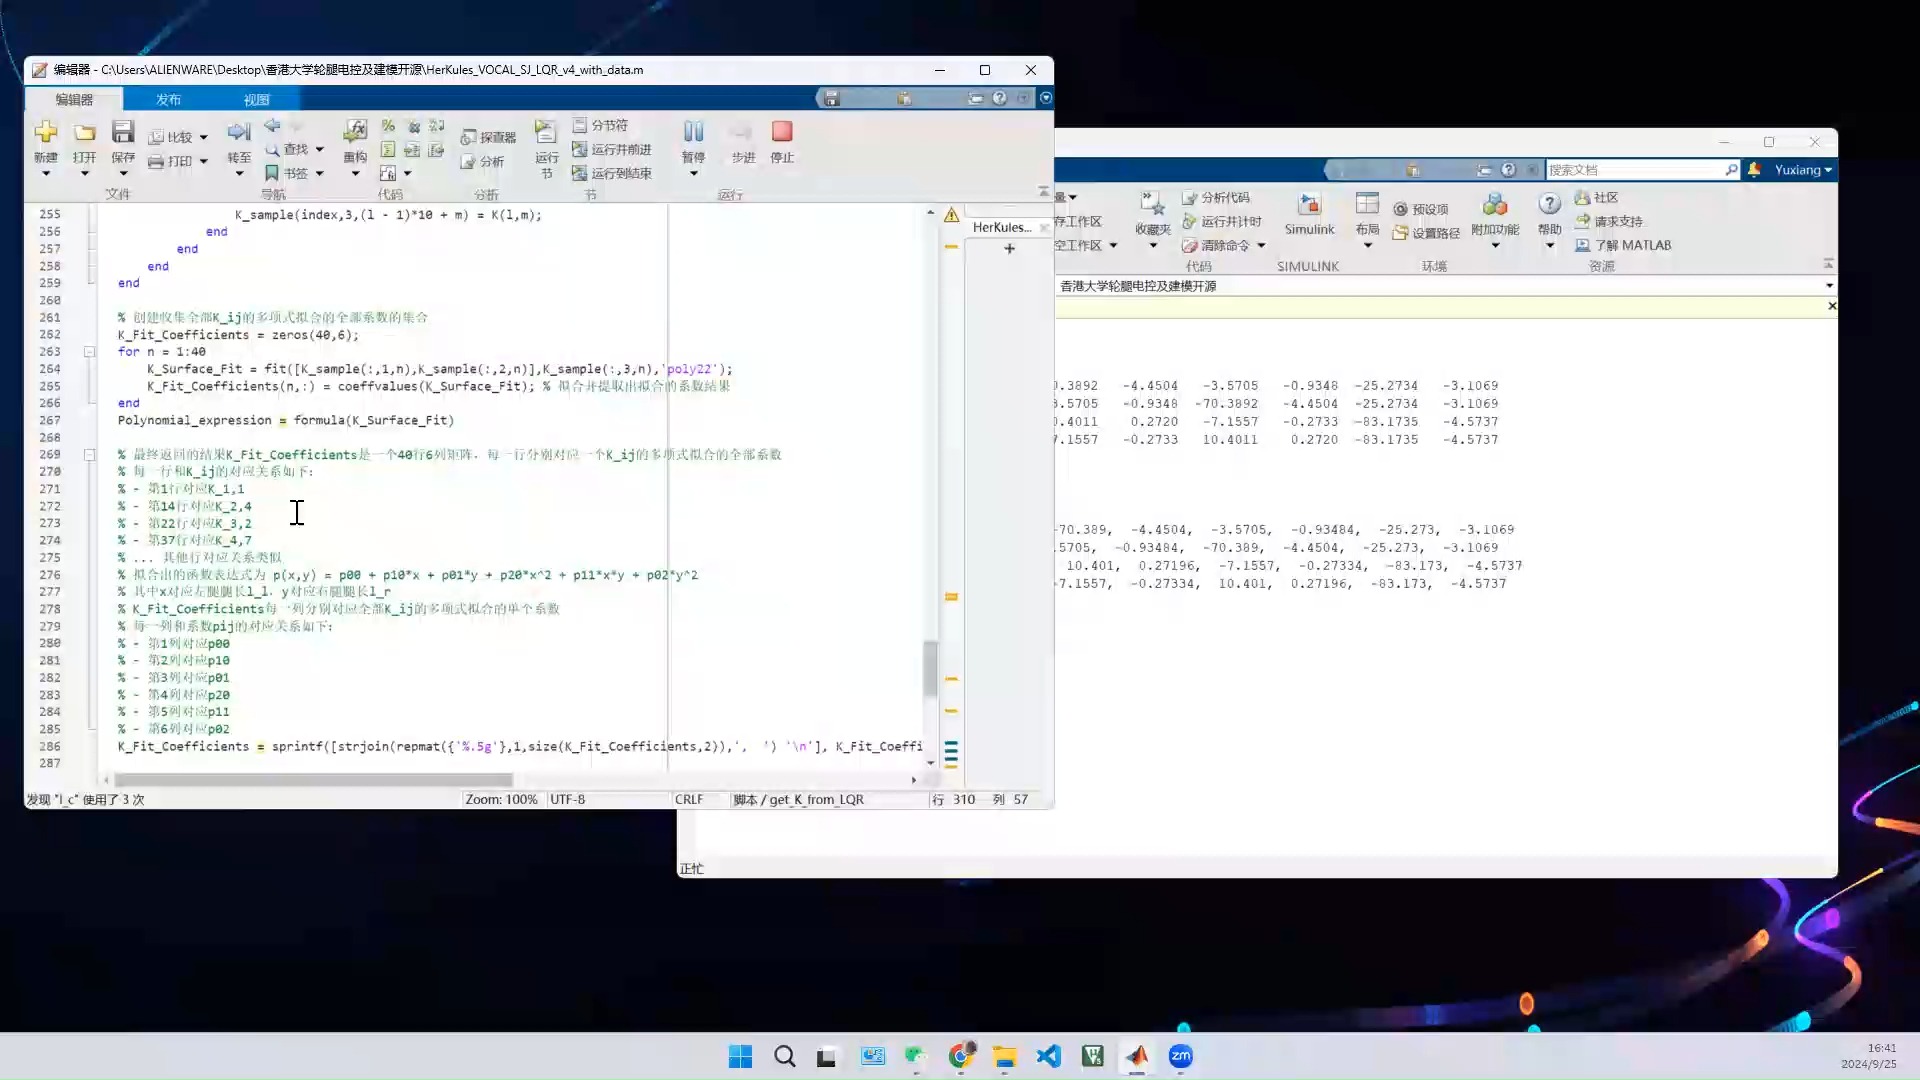Switch to the 发布 (Publish) tab
This screenshot has width=1920, height=1080.
click(168, 99)
